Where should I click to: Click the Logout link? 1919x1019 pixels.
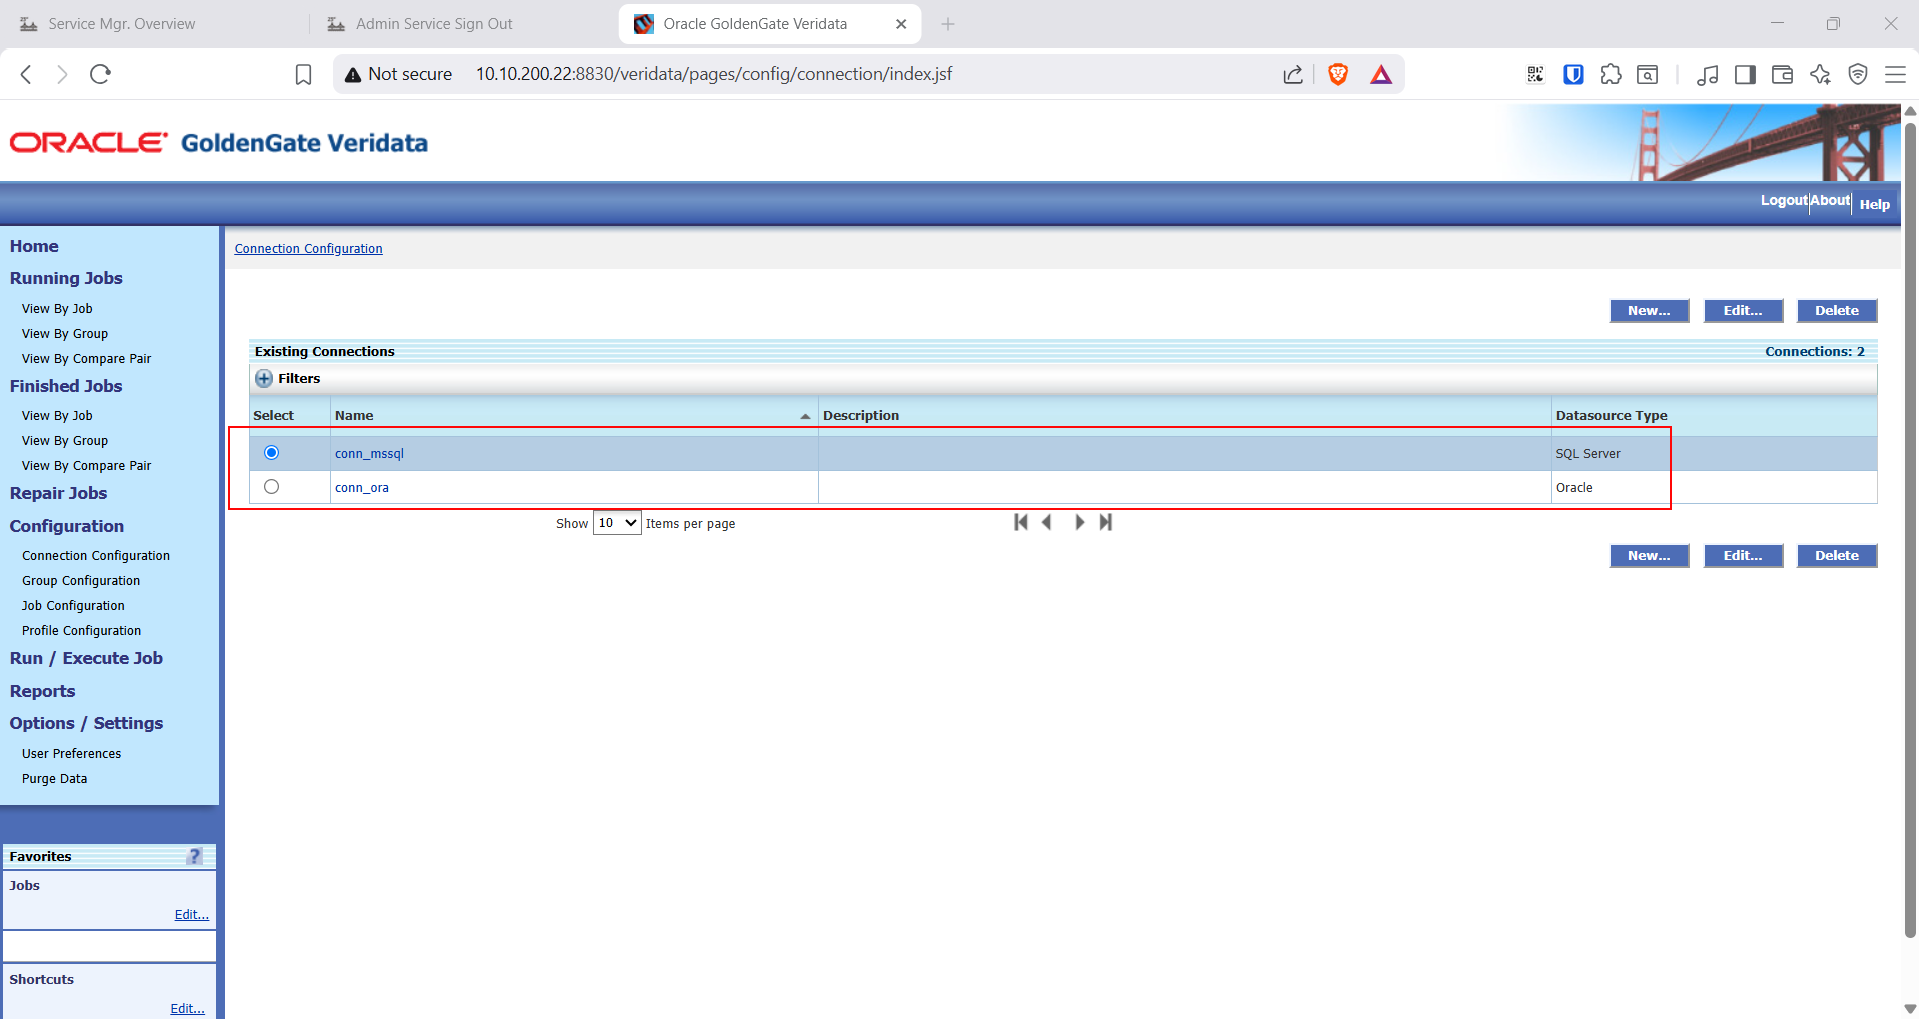coord(1784,201)
